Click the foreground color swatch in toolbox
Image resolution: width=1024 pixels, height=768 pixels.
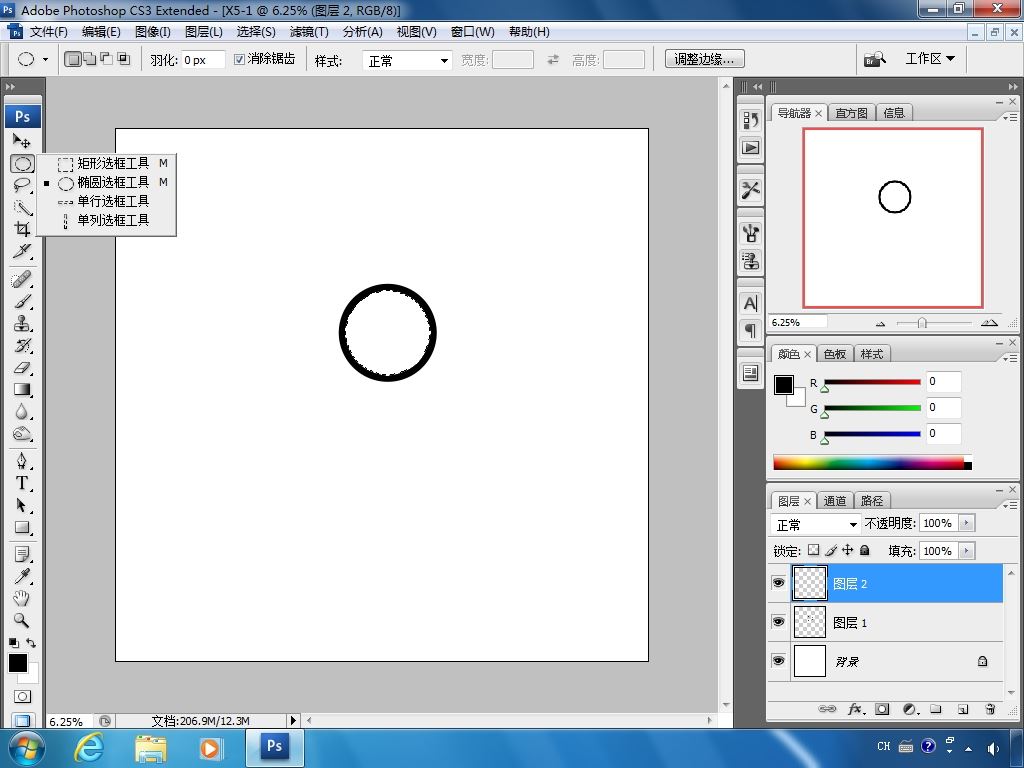(x=18, y=663)
